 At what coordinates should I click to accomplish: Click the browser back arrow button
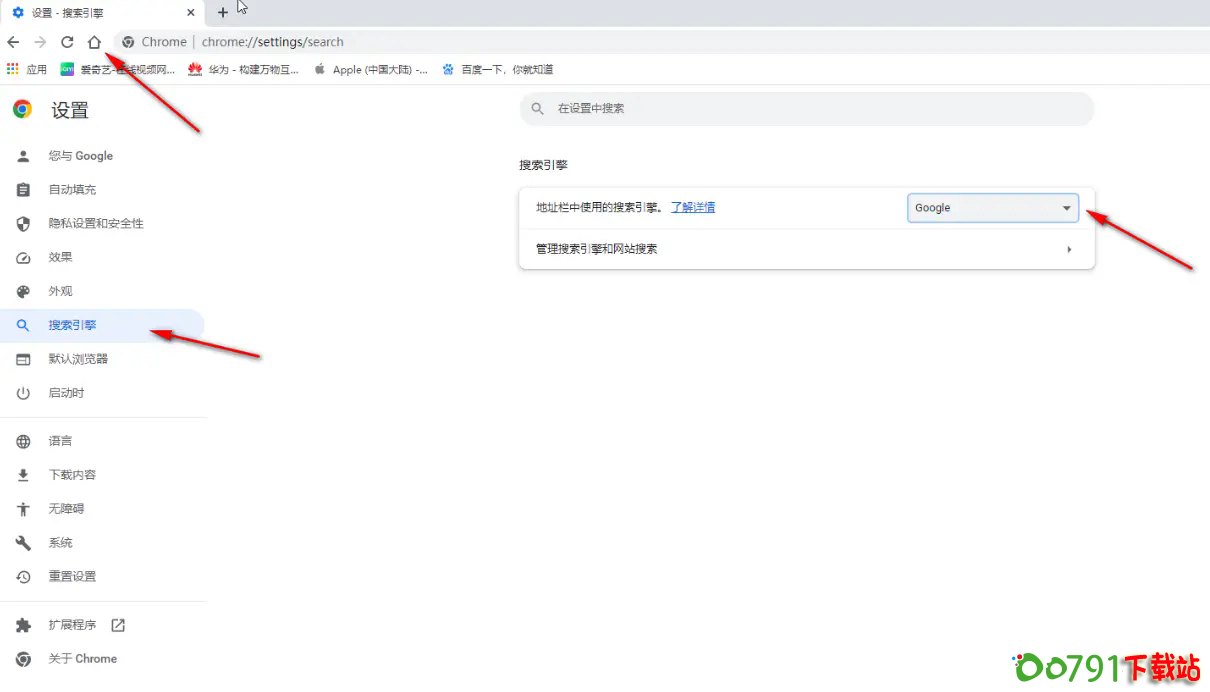(13, 42)
